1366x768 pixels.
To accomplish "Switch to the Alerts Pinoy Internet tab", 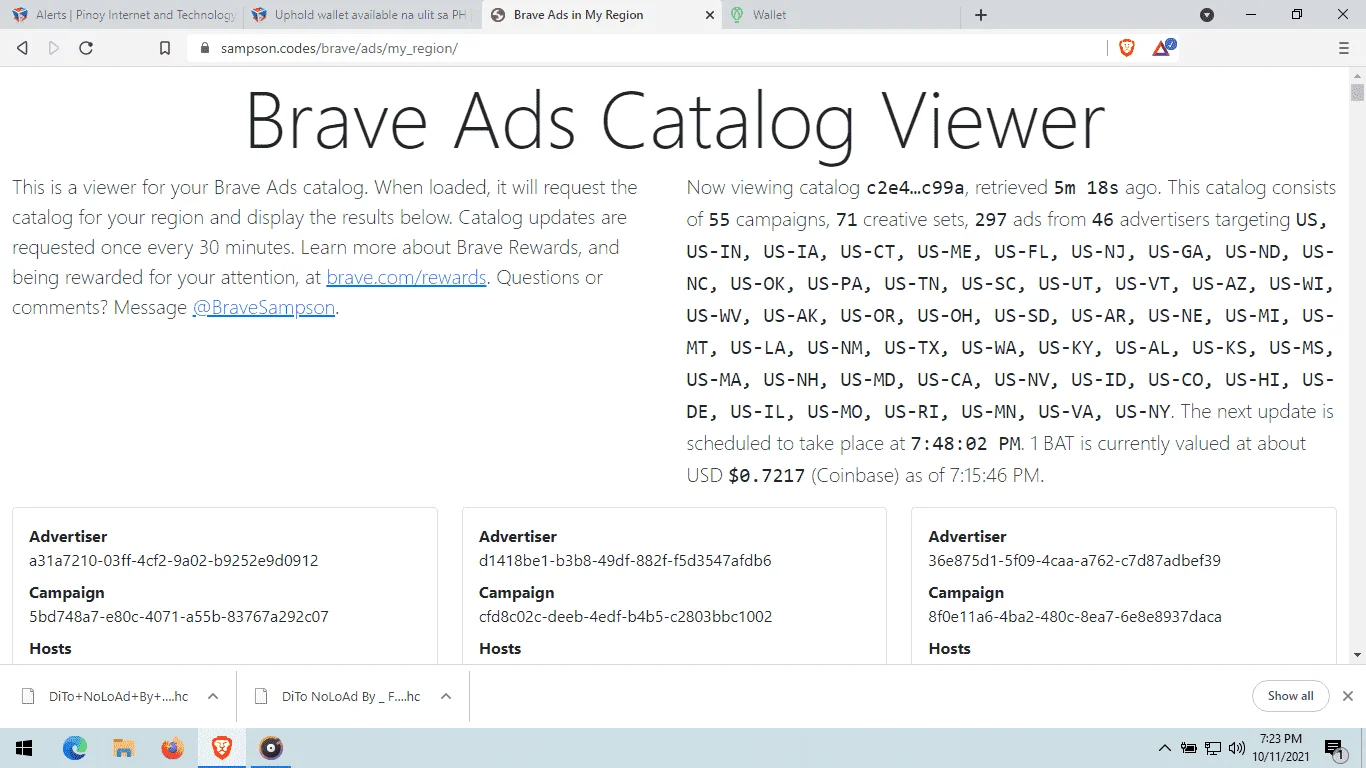I will pyautogui.click(x=124, y=15).
